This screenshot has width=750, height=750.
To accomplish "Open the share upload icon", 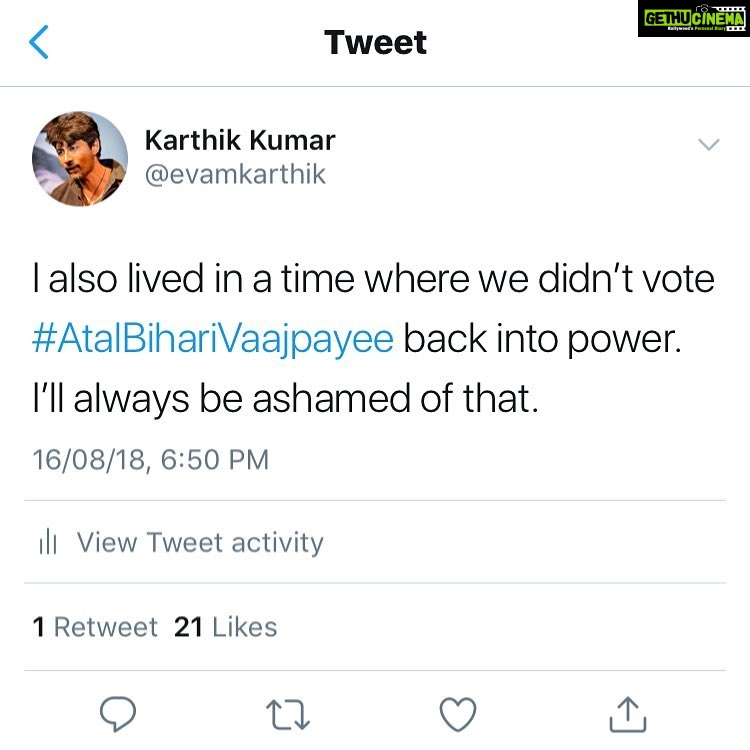I will (x=628, y=715).
